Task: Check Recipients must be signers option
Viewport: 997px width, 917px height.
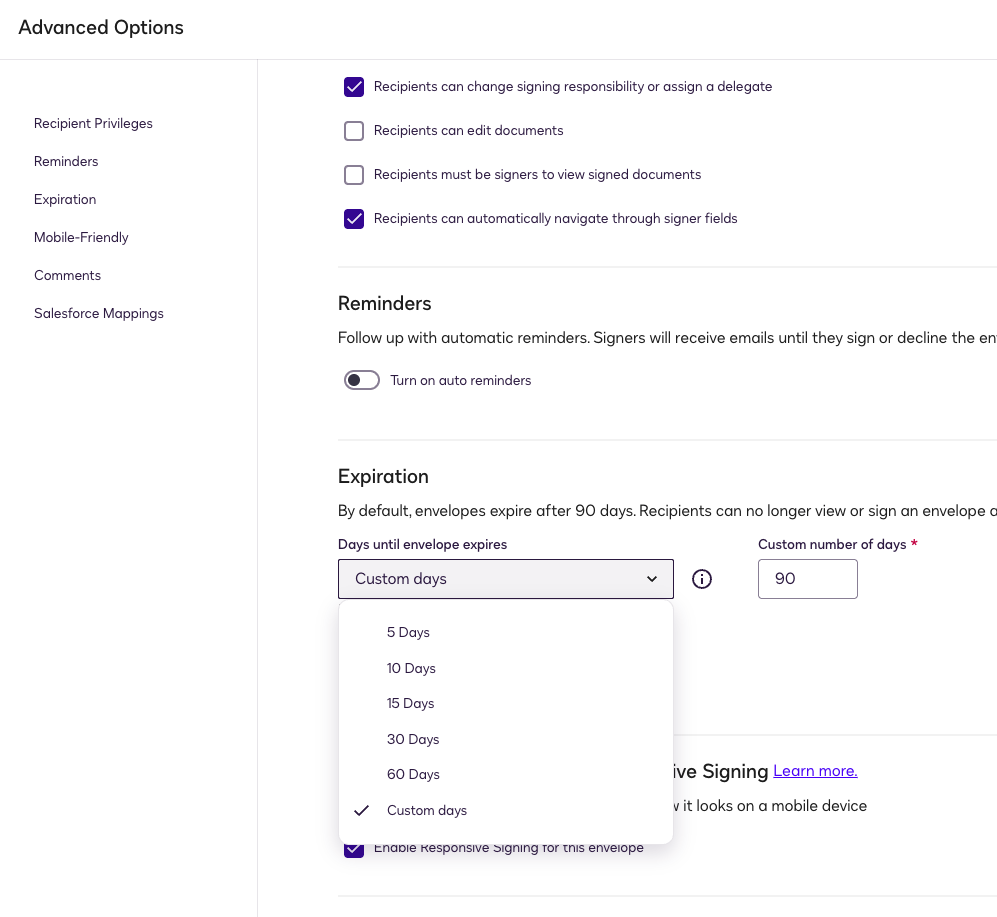Action: click(x=354, y=174)
